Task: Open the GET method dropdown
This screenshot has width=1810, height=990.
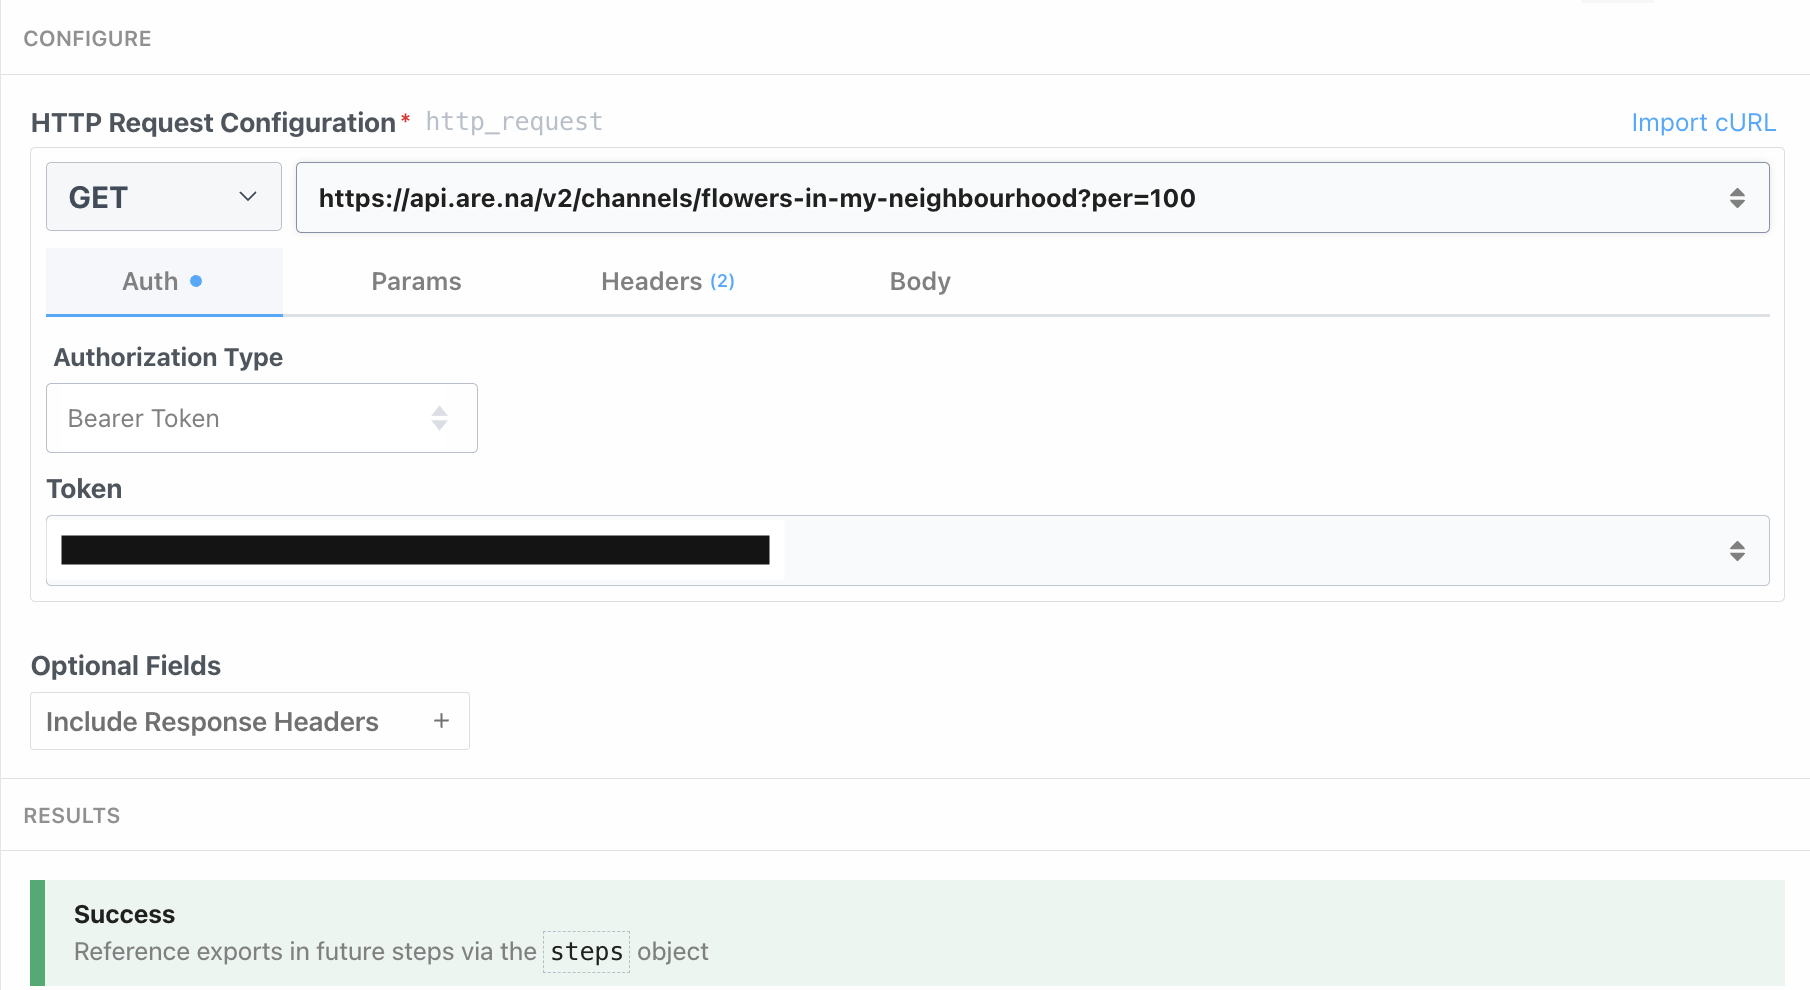Action: tap(163, 196)
